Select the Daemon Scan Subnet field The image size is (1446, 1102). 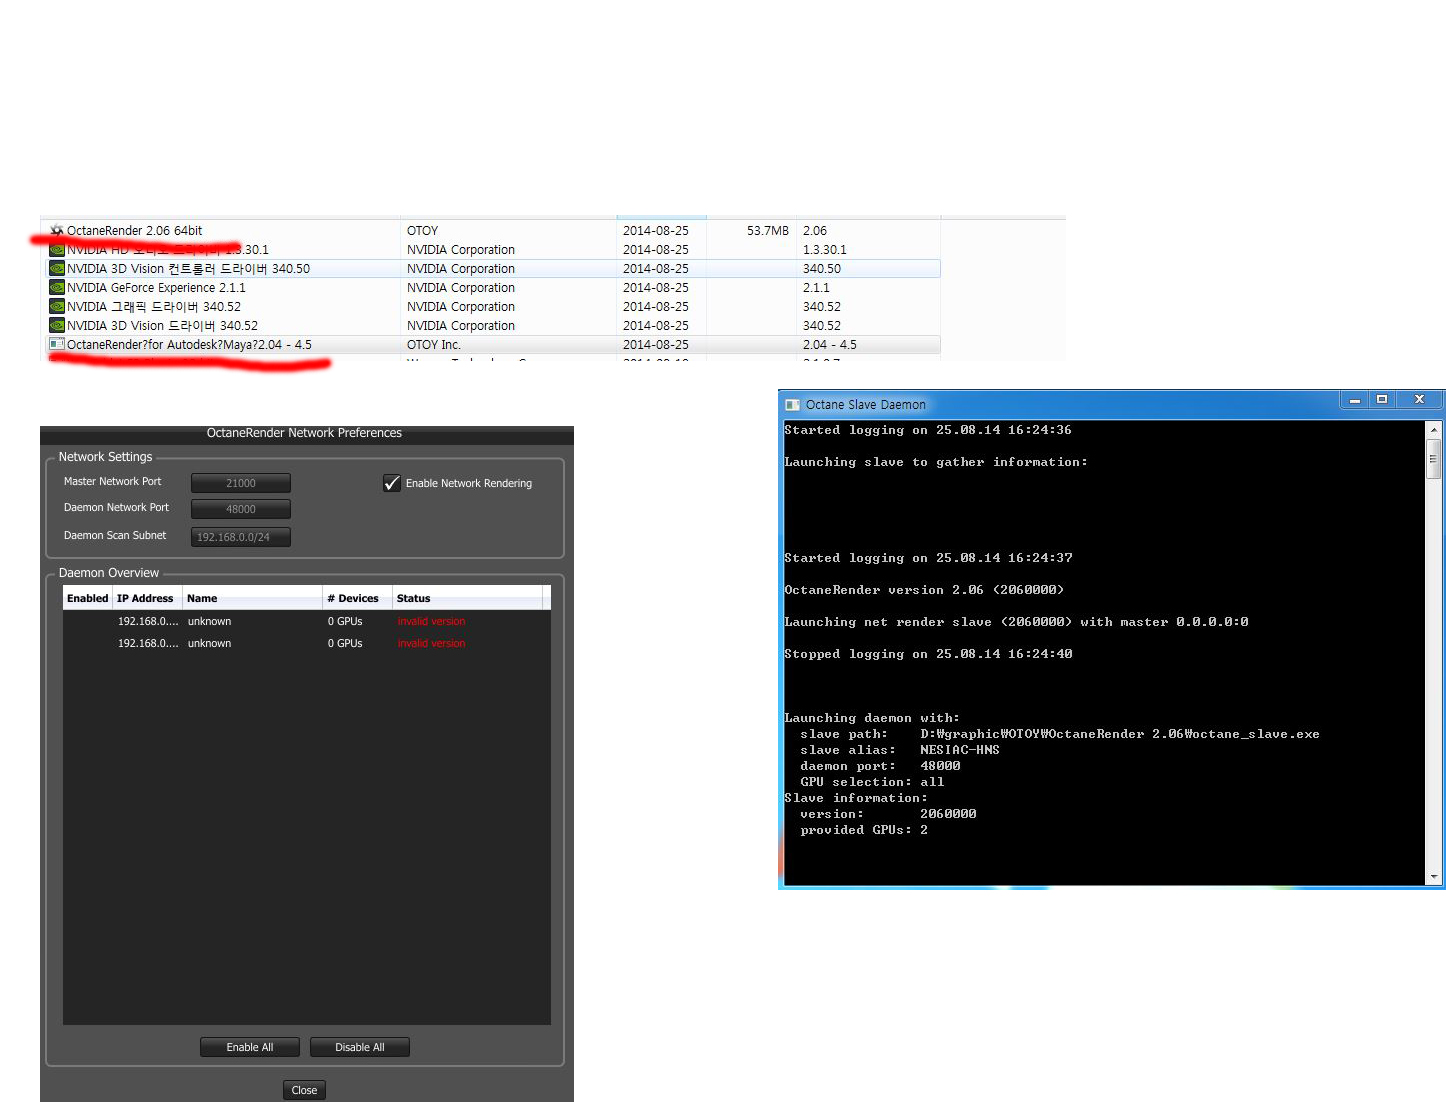(x=241, y=537)
